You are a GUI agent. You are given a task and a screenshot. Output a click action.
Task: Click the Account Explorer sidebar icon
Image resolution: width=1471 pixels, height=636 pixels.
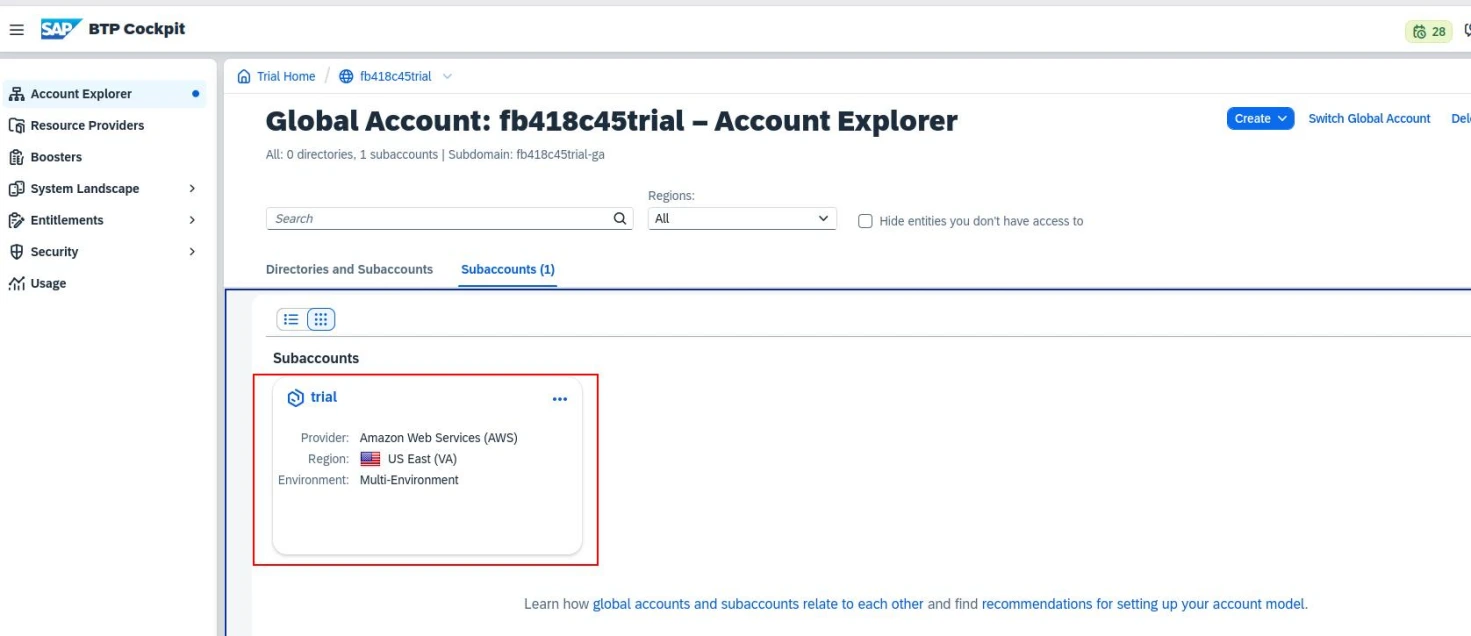16,94
